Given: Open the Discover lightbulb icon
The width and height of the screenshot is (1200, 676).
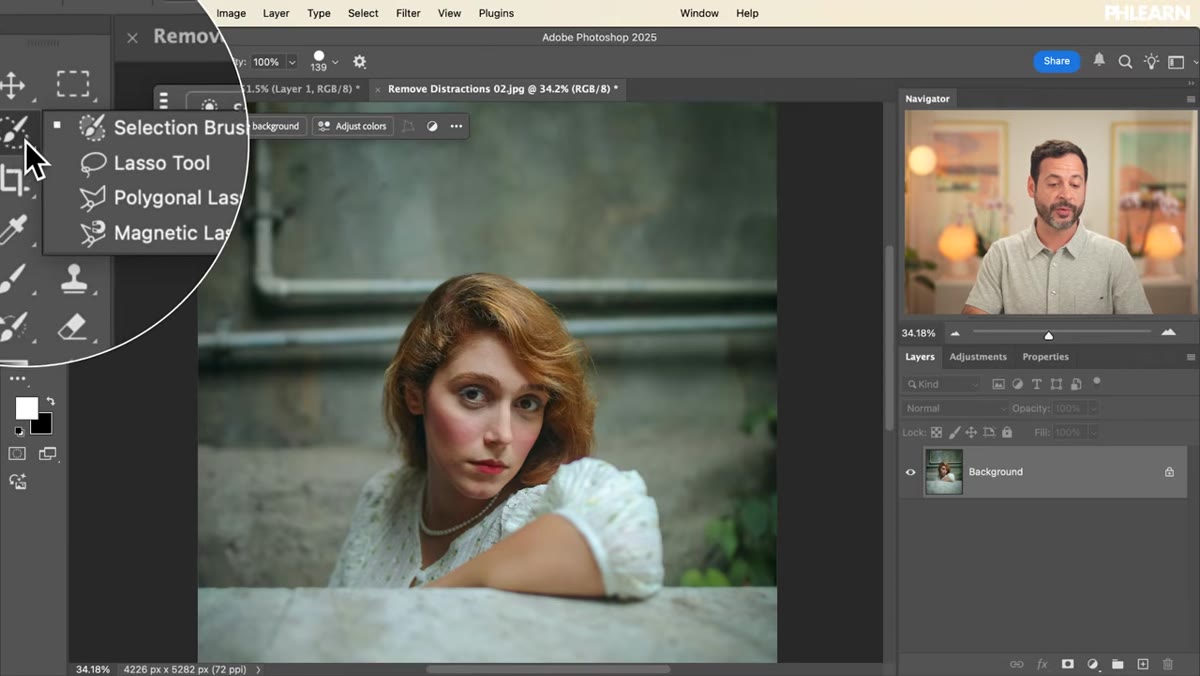Looking at the screenshot, I should tap(1151, 61).
